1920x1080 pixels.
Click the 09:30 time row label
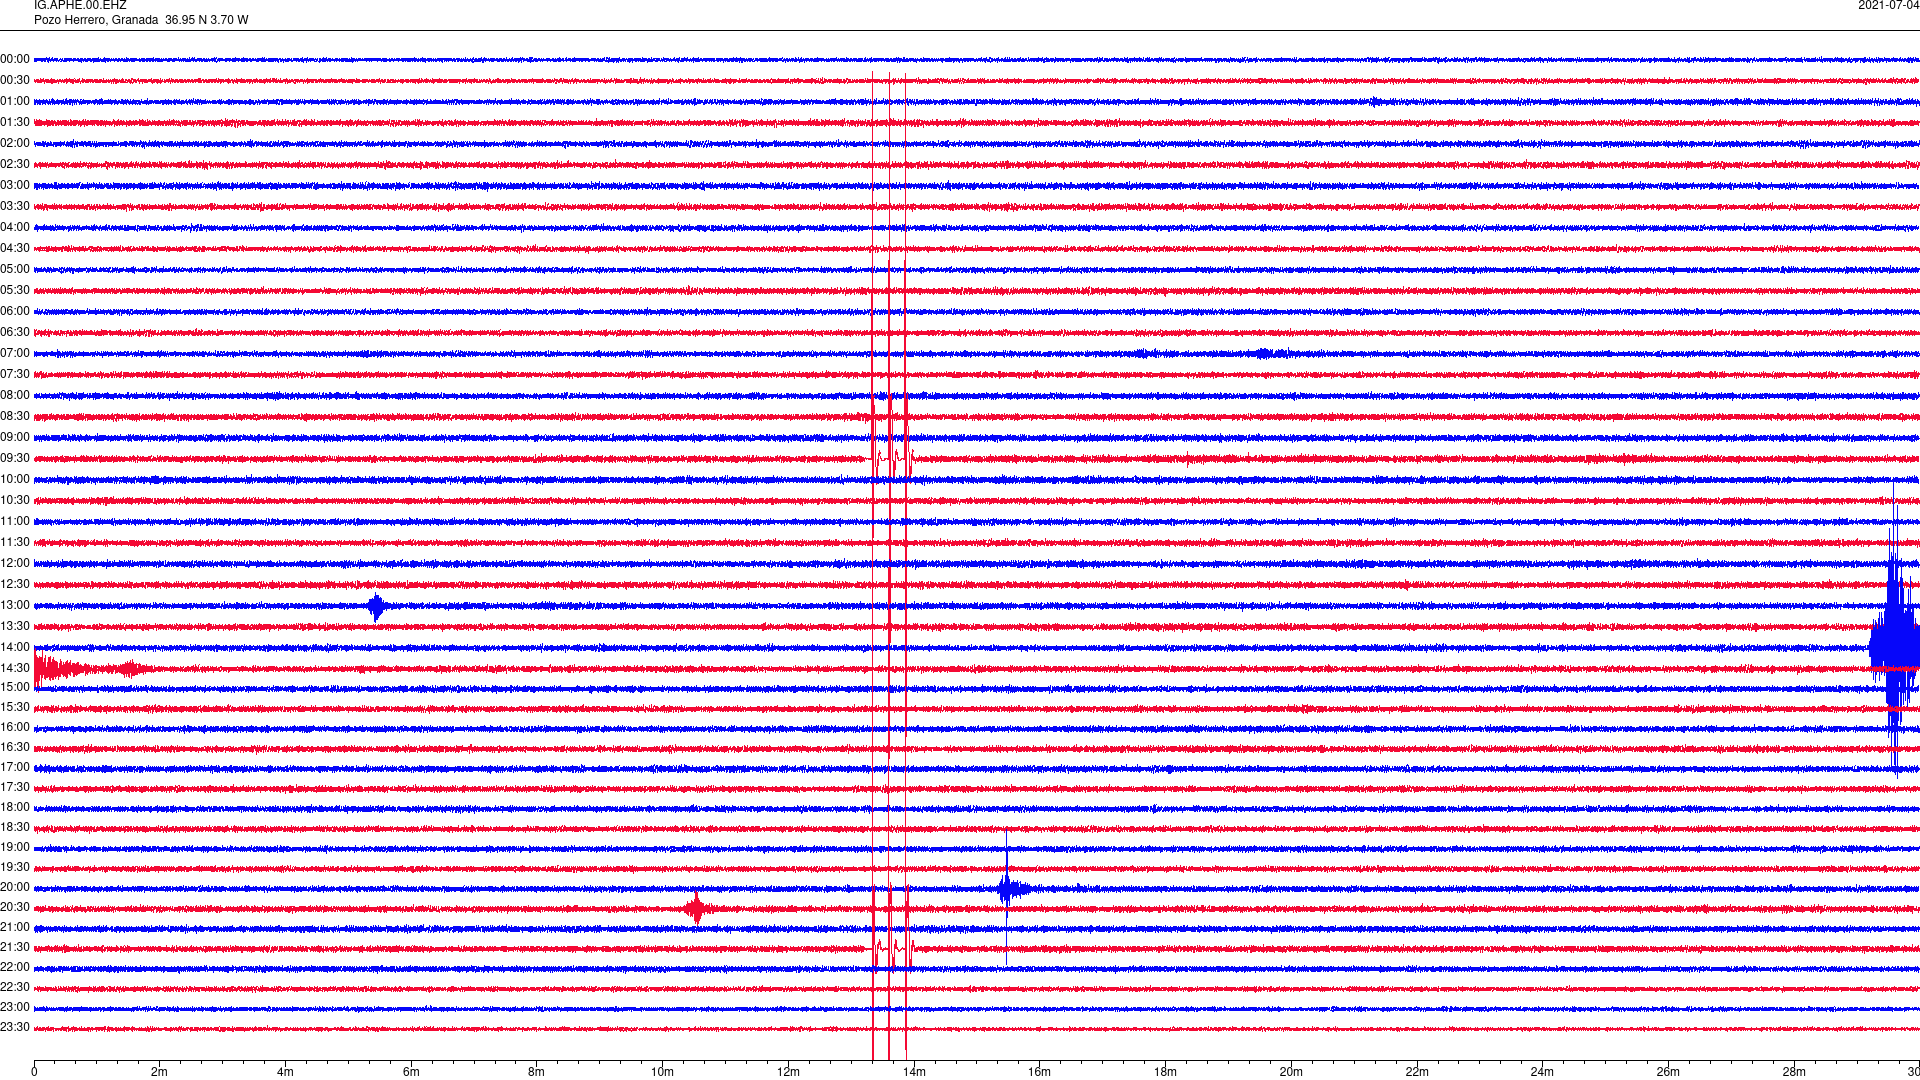coord(15,459)
